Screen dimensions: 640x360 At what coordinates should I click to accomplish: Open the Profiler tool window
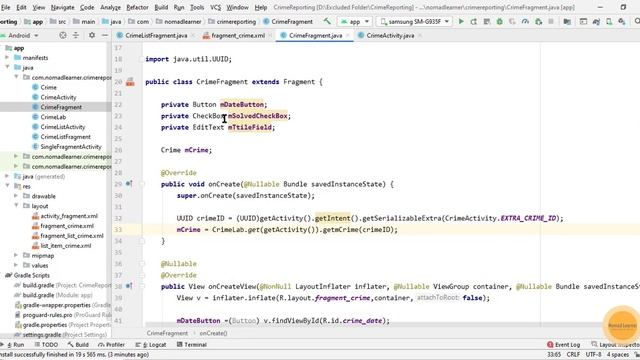(111, 345)
